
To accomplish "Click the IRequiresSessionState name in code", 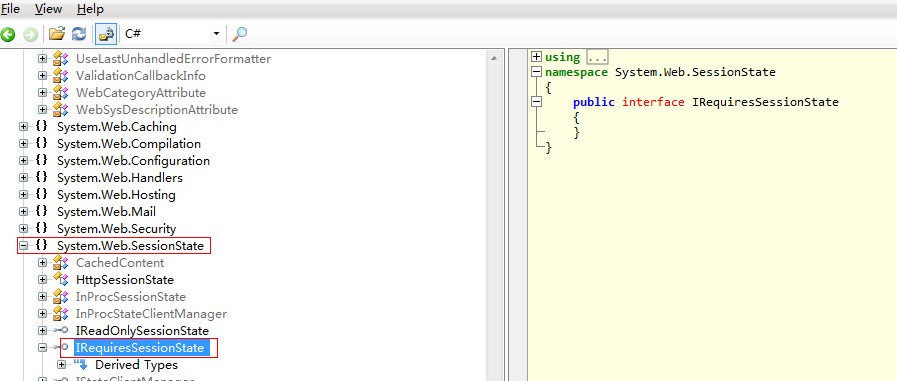I will tap(765, 102).
